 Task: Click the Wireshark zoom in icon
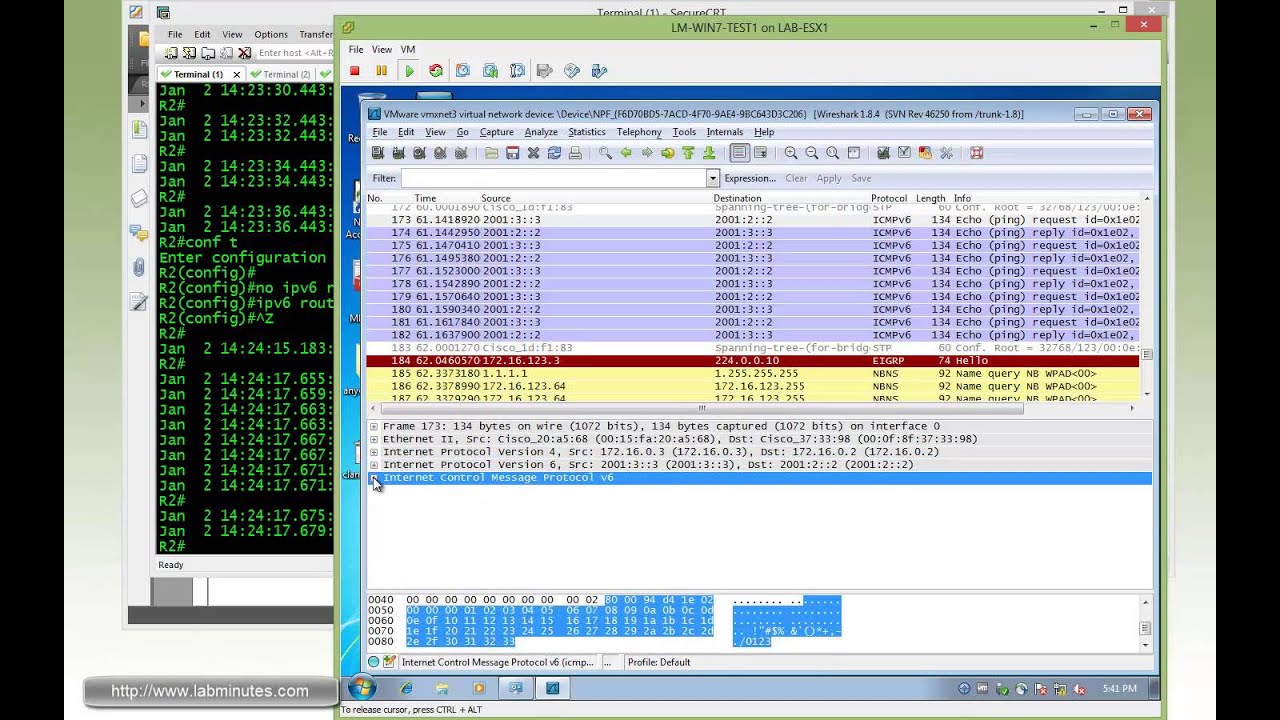pyautogui.click(x=790, y=153)
